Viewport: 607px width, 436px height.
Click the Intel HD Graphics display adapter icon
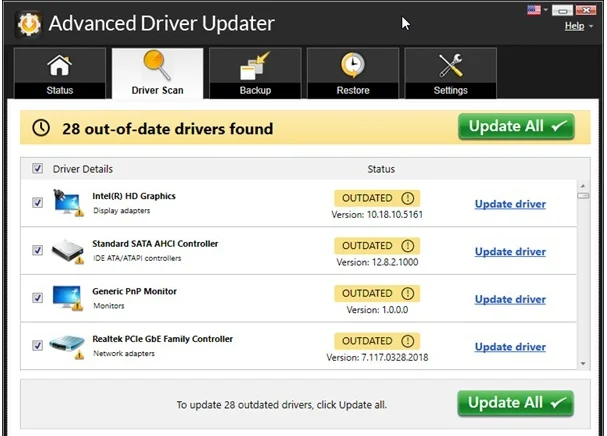pyautogui.click(x=68, y=203)
